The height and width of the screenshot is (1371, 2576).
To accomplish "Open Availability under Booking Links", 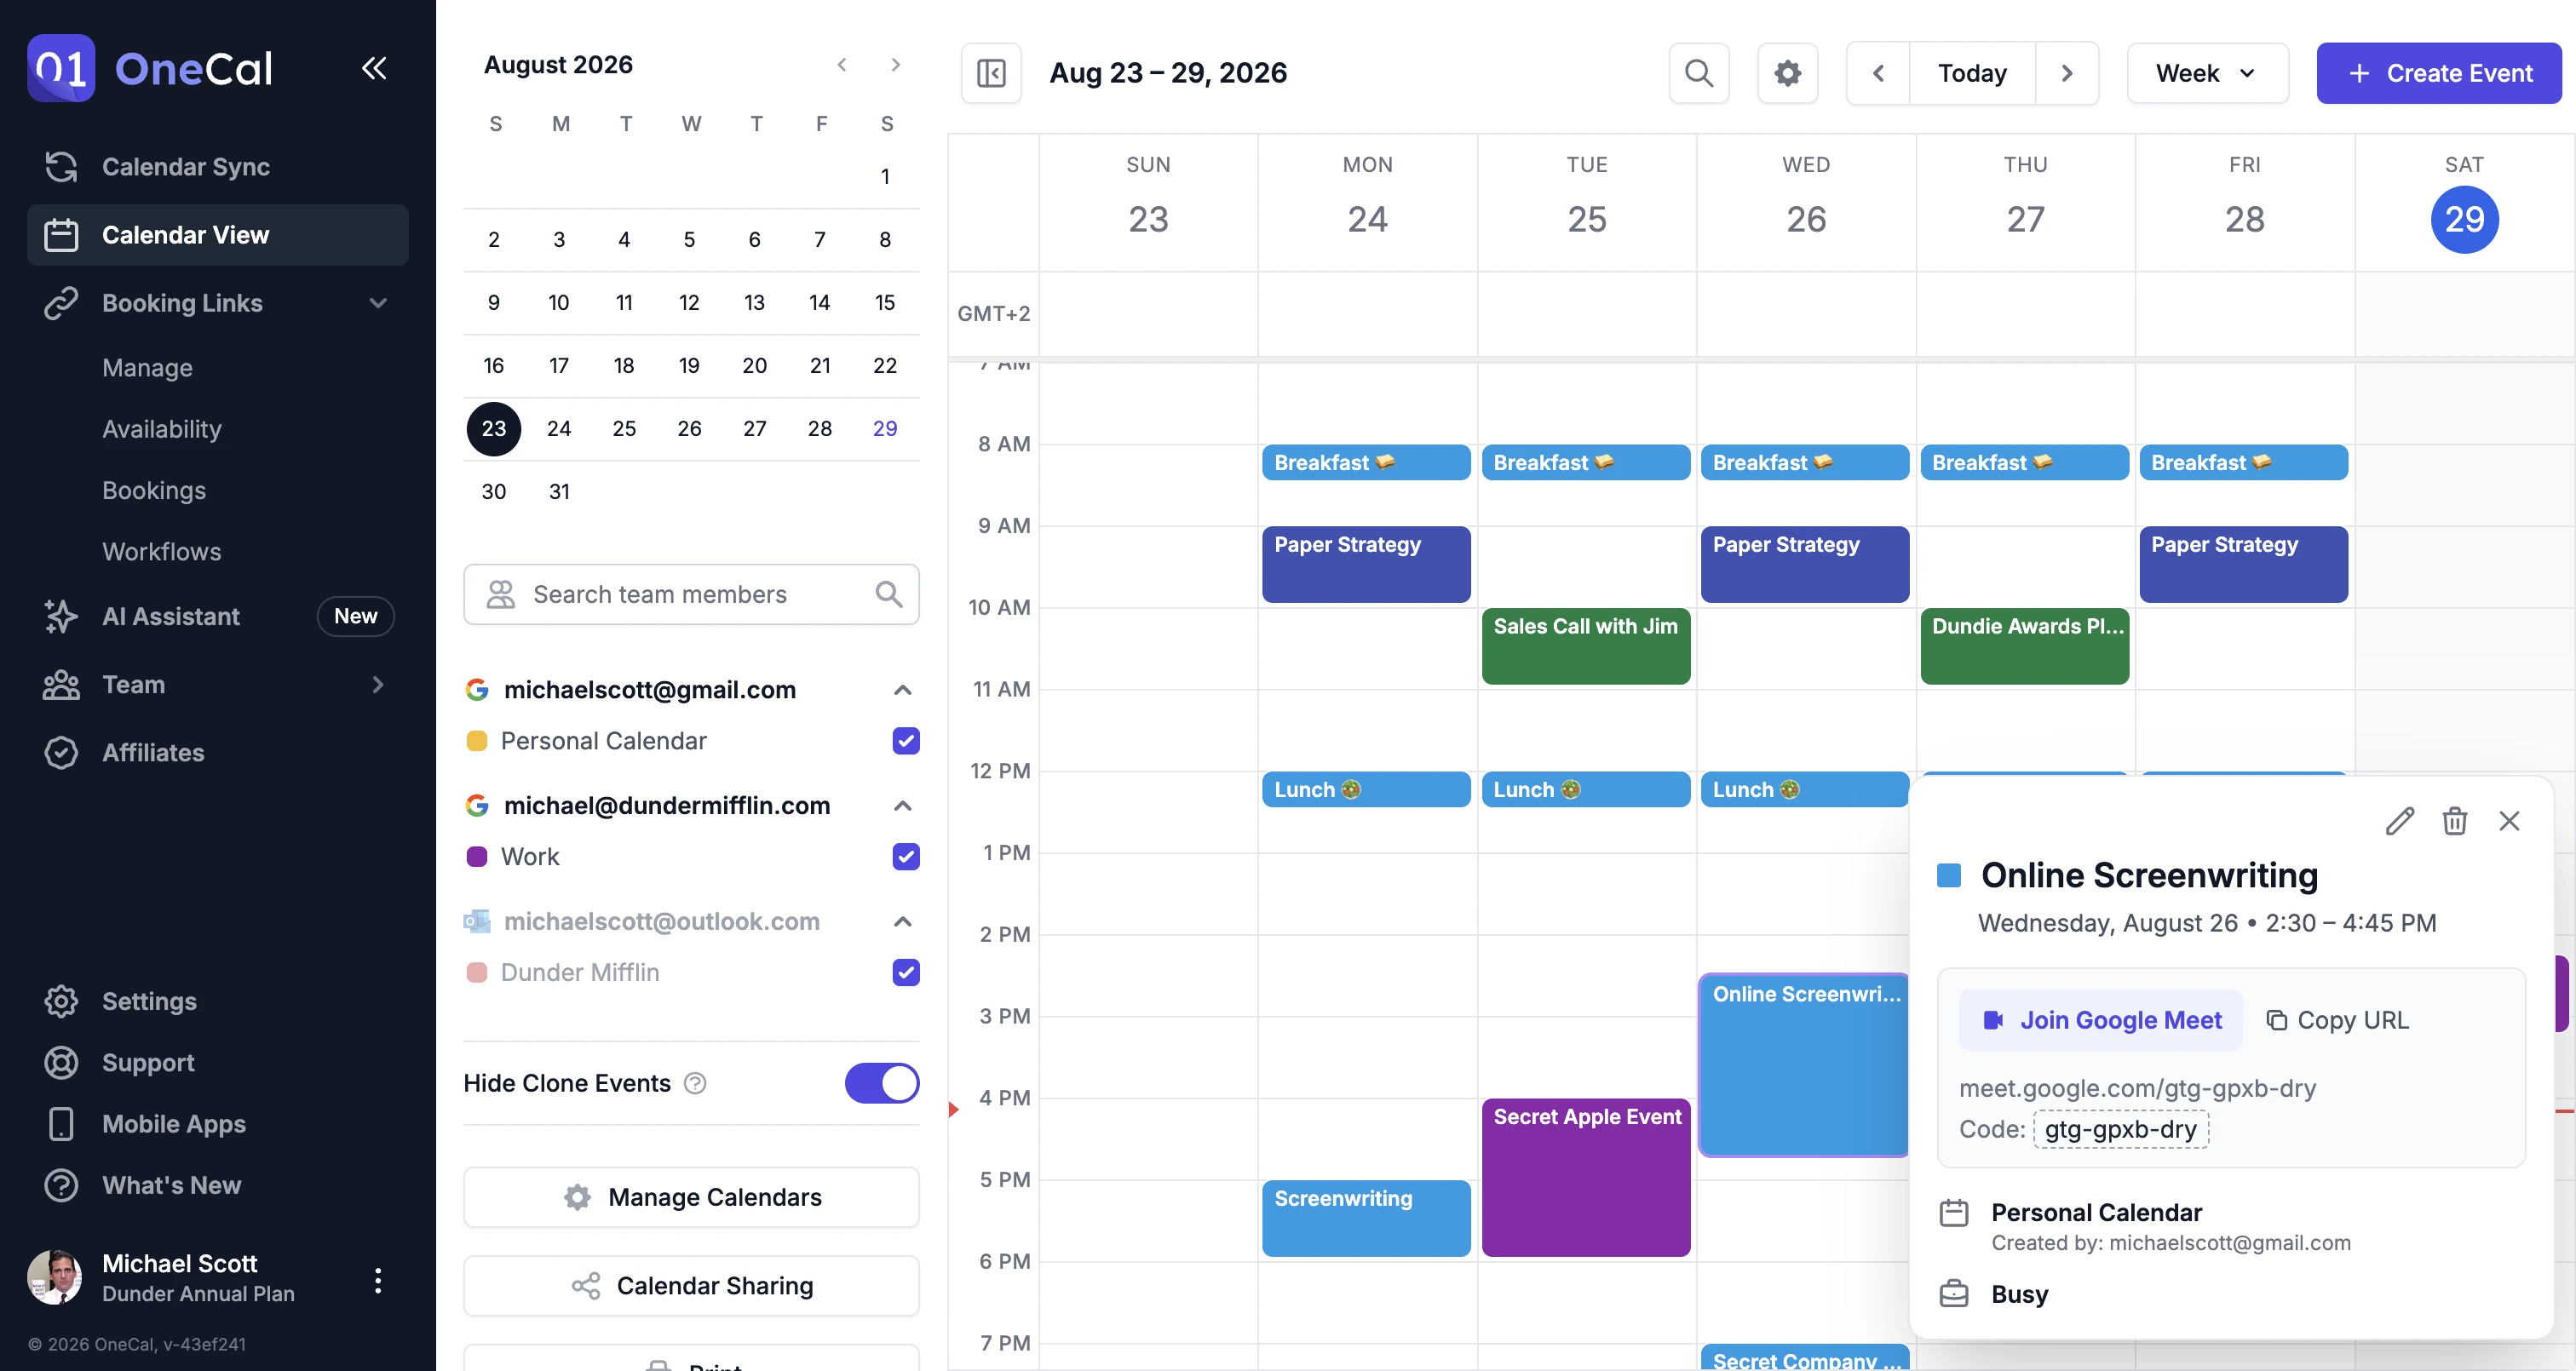I will pyautogui.click(x=162, y=429).
